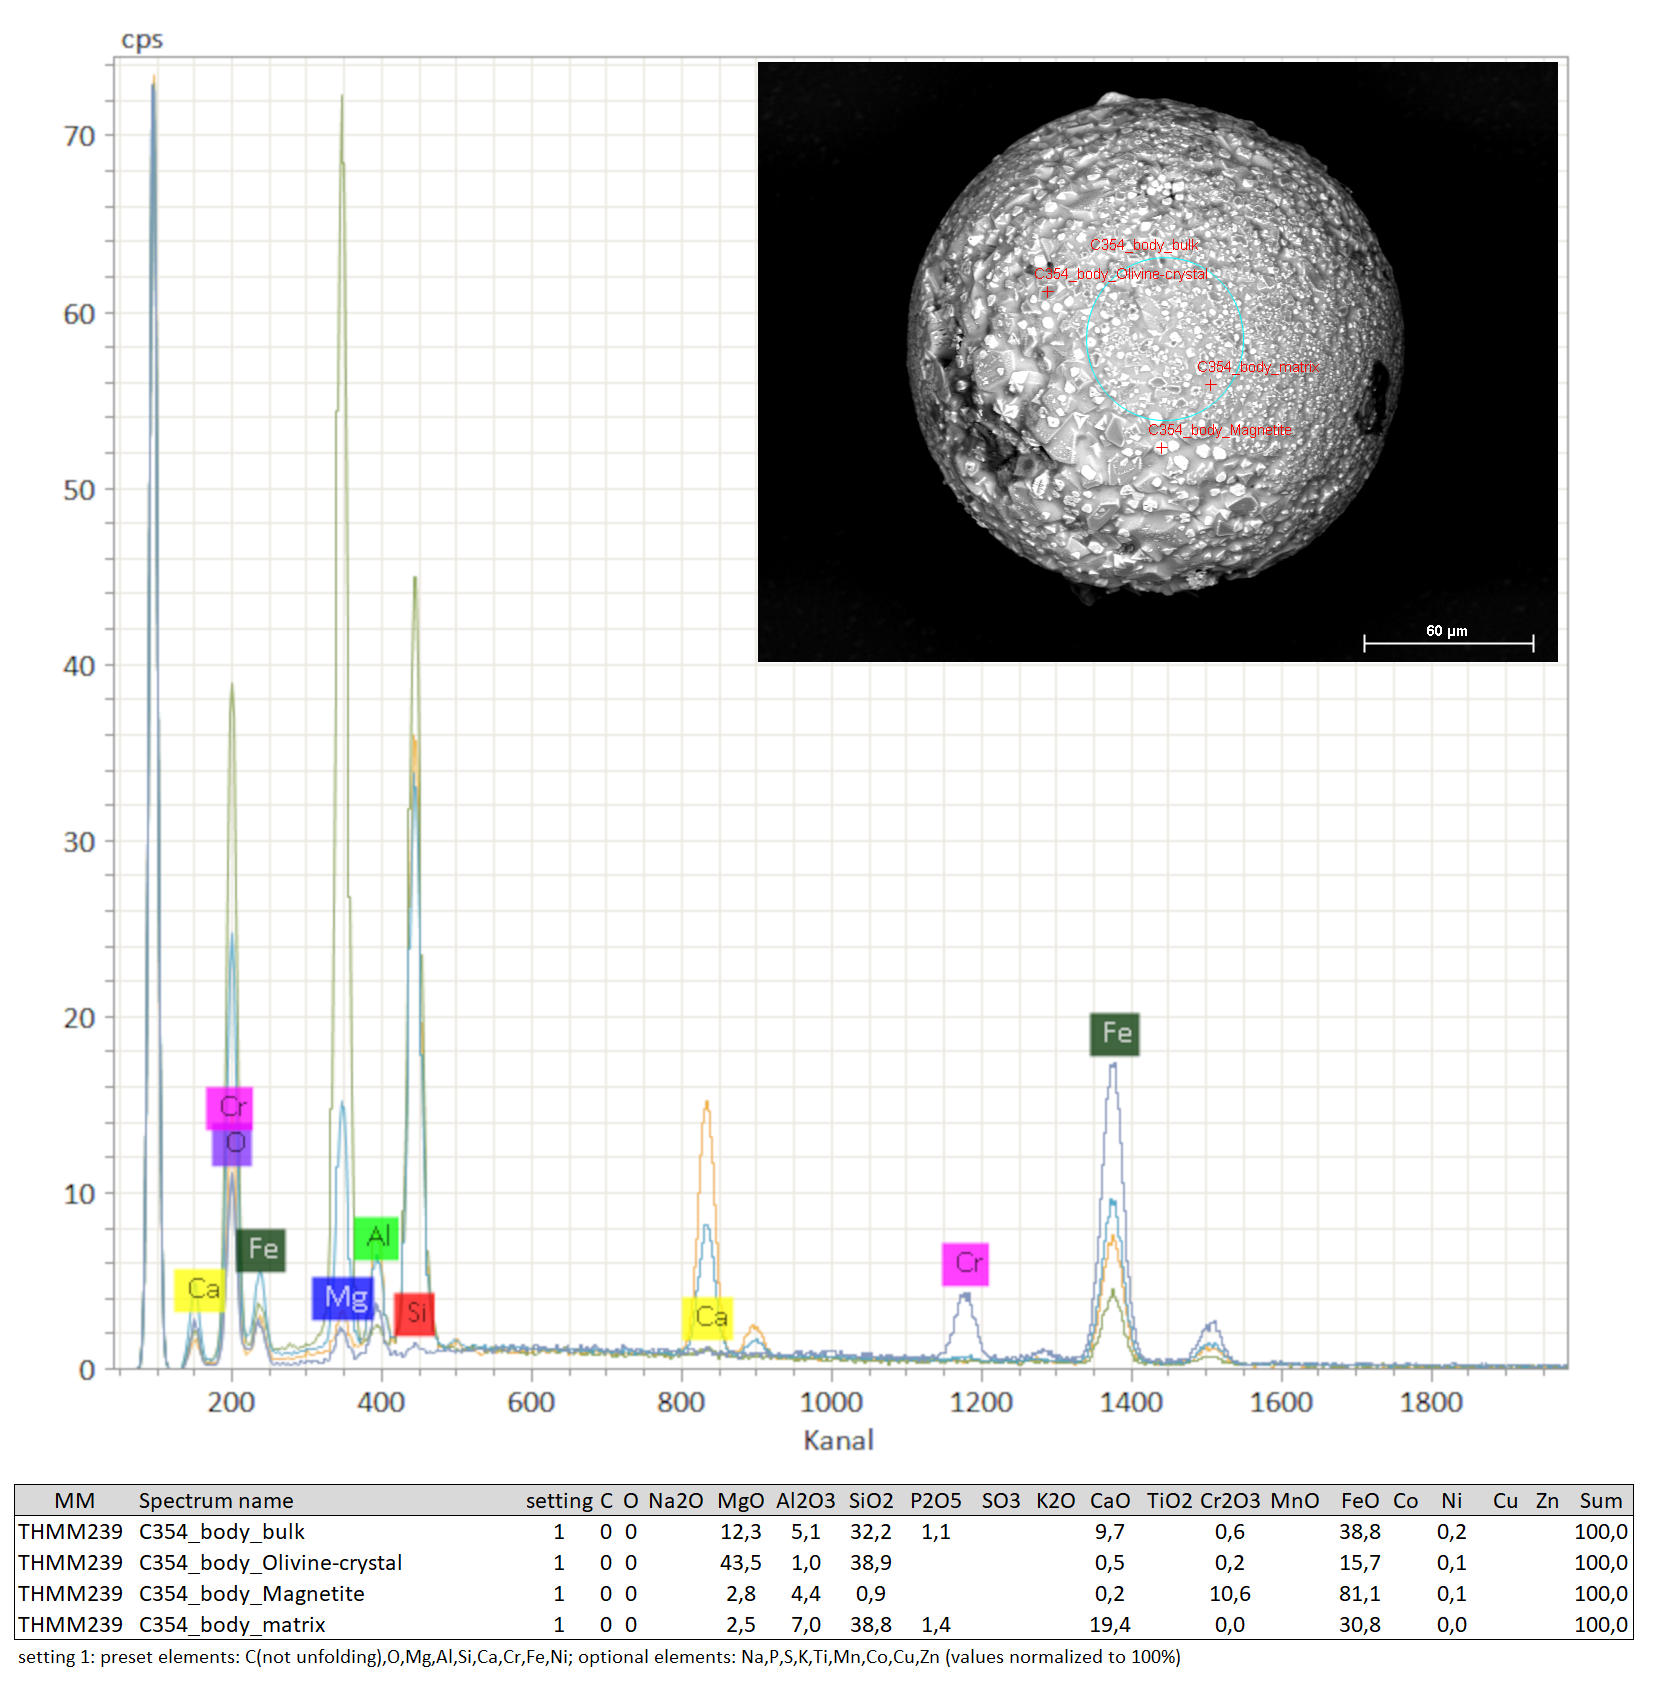
Task: Click the Fe label near channel 1400
Action: pyautogui.click(x=1114, y=1033)
